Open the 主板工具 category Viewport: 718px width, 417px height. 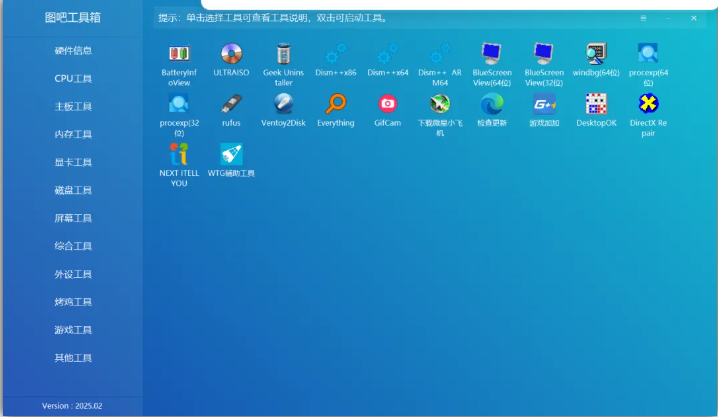[x=73, y=107]
